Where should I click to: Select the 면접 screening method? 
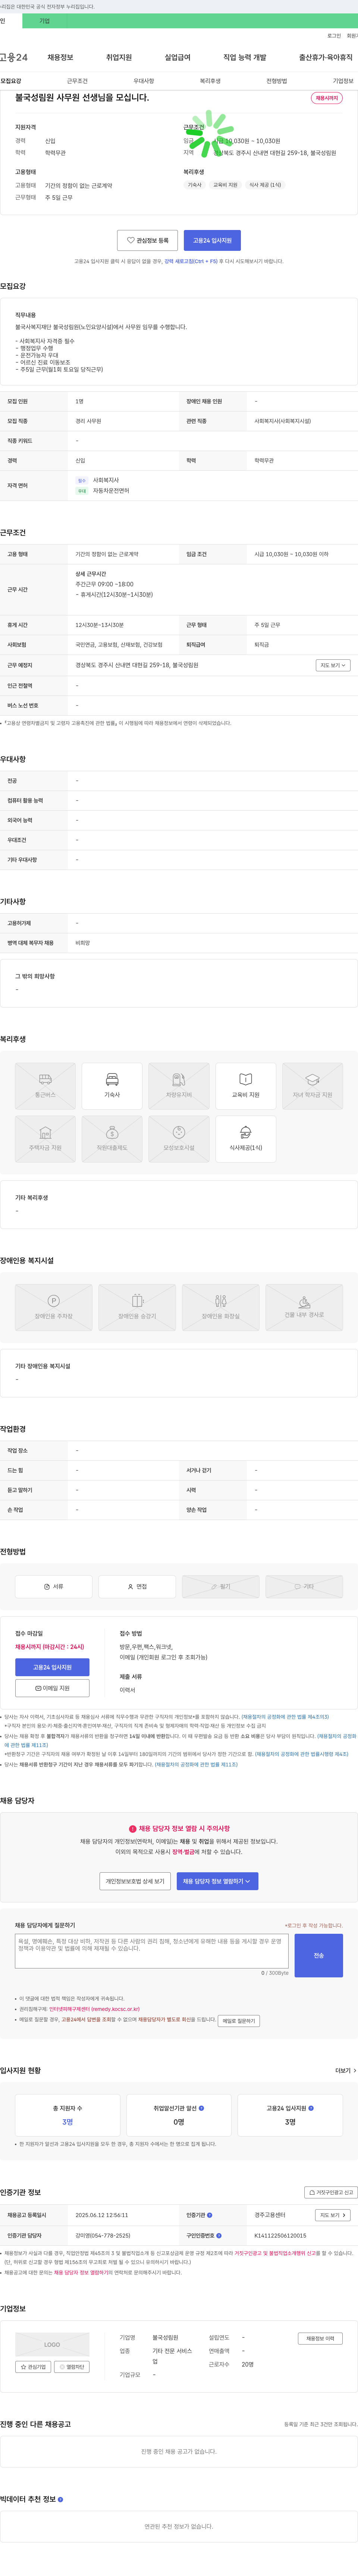coord(137,1586)
